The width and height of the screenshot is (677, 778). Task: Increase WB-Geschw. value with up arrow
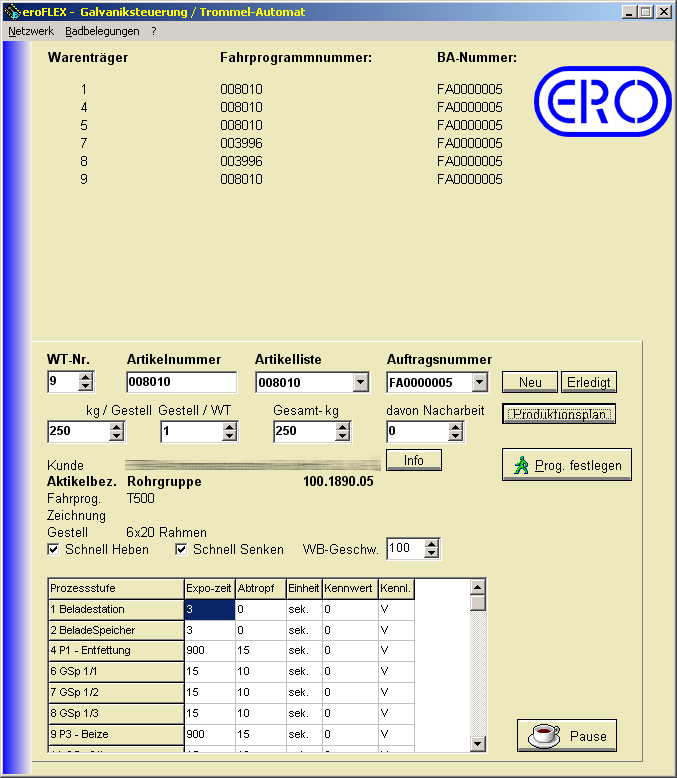(432, 544)
